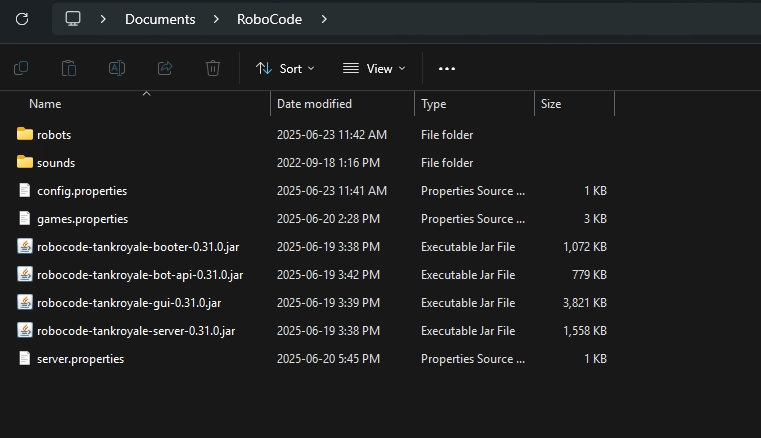This screenshot has height=438, width=761.
Task: Click the date 2025-06-20 2:28 PM
Action: coord(328,219)
